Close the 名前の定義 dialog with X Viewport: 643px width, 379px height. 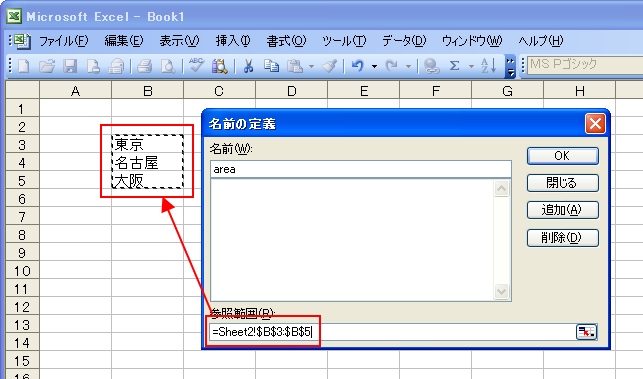(595, 123)
